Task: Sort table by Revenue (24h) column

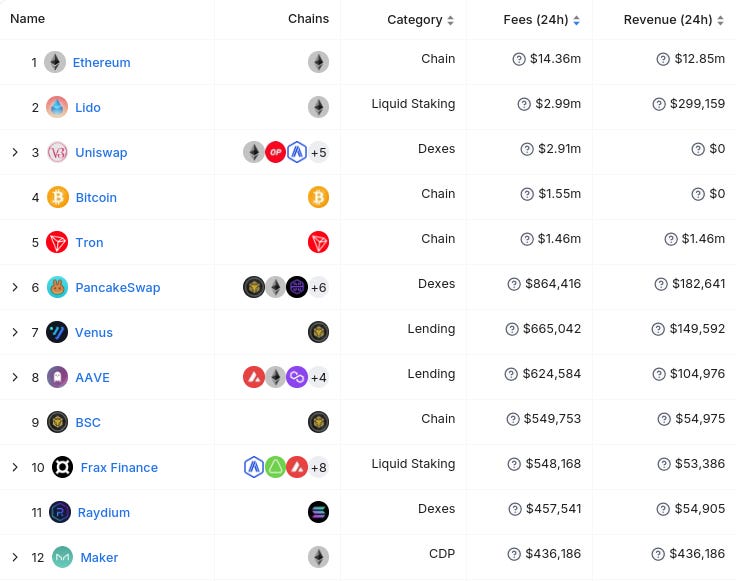Action: click(x=674, y=20)
